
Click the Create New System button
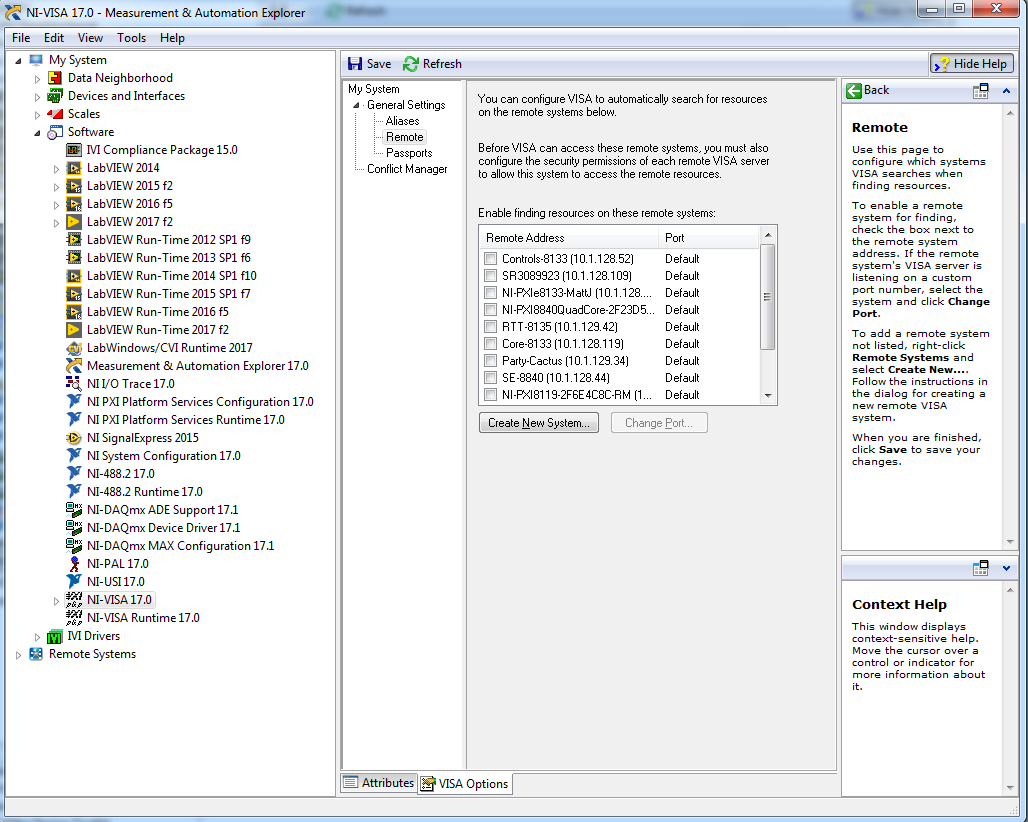[539, 423]
